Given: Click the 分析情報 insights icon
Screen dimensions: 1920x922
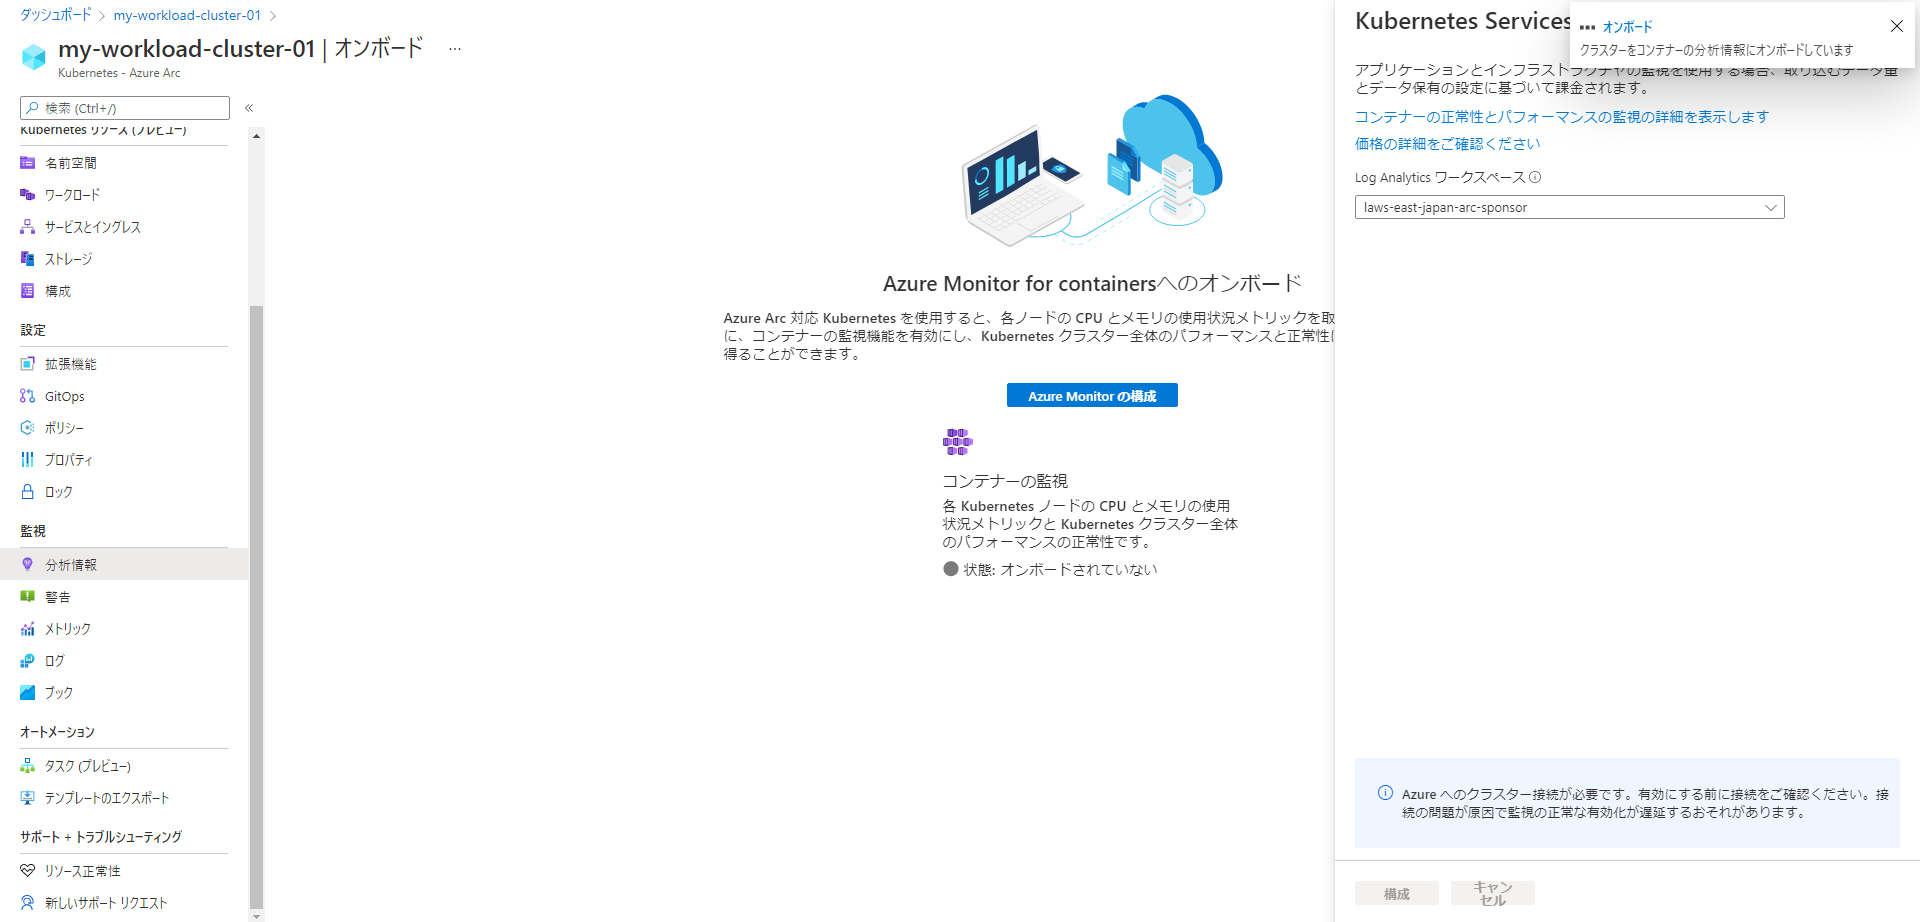Looking at the screenshot, I should coord(28,565).
